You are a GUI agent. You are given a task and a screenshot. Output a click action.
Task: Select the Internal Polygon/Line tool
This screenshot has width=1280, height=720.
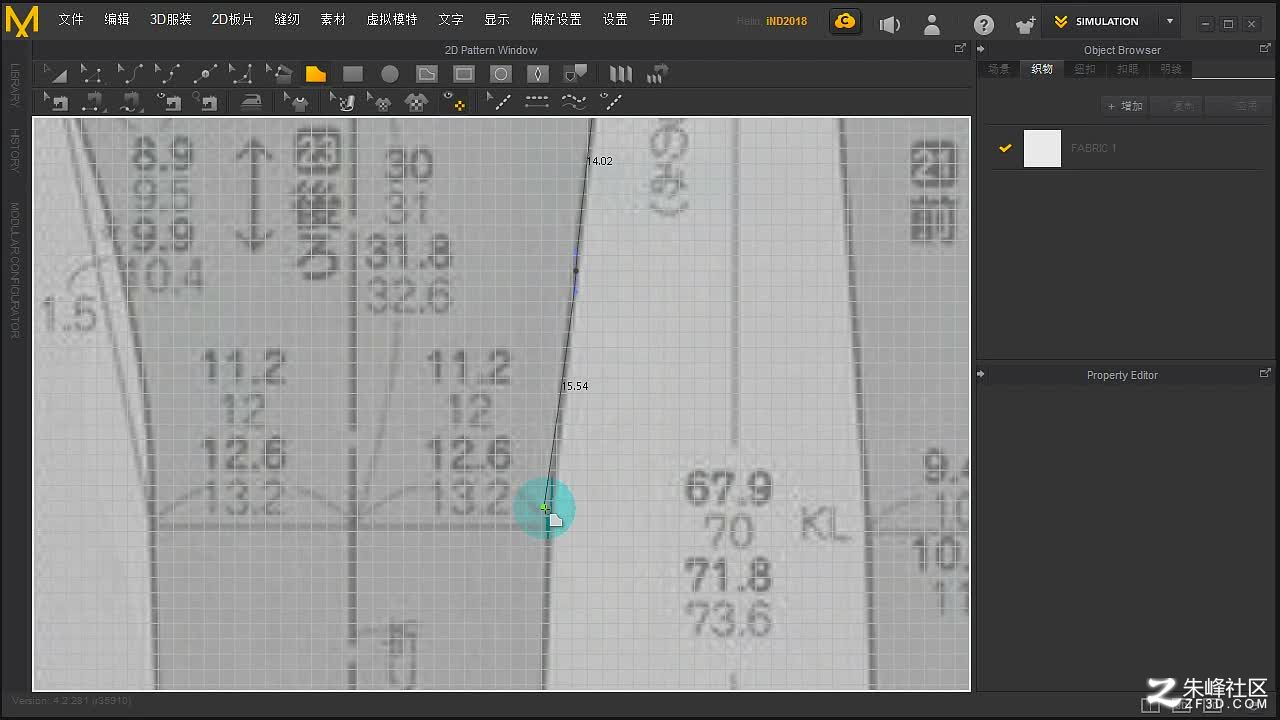coord(427,74)
